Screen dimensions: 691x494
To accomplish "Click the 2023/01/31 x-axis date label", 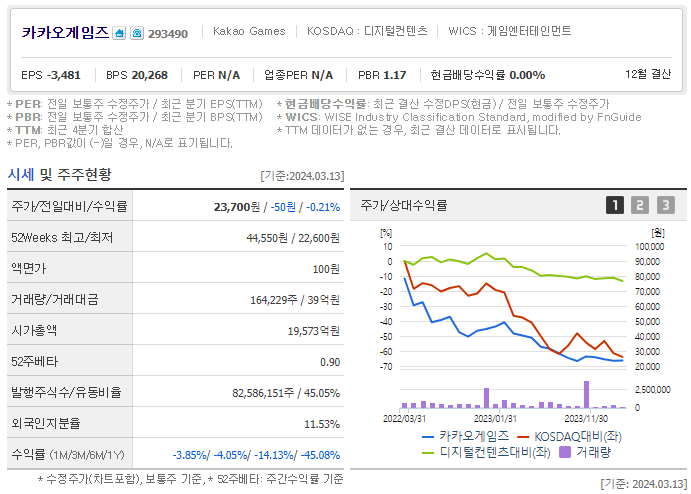I will click(x=495, y=419).
